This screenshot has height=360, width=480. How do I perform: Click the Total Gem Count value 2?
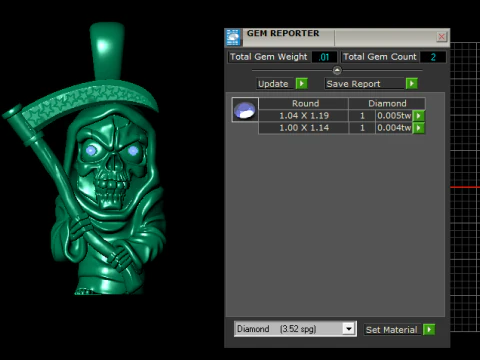tap(433, 57)
